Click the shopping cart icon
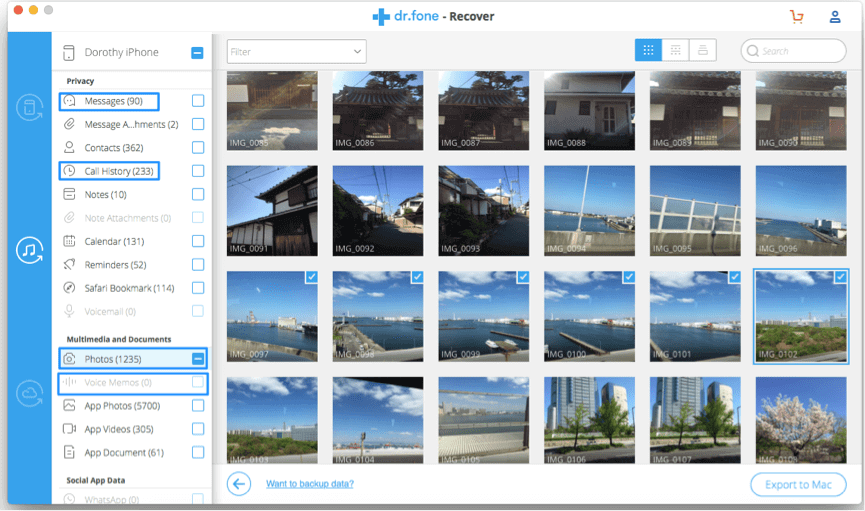Image resolution: width=865 pixels, height=511 pixels. coord(796,17)
